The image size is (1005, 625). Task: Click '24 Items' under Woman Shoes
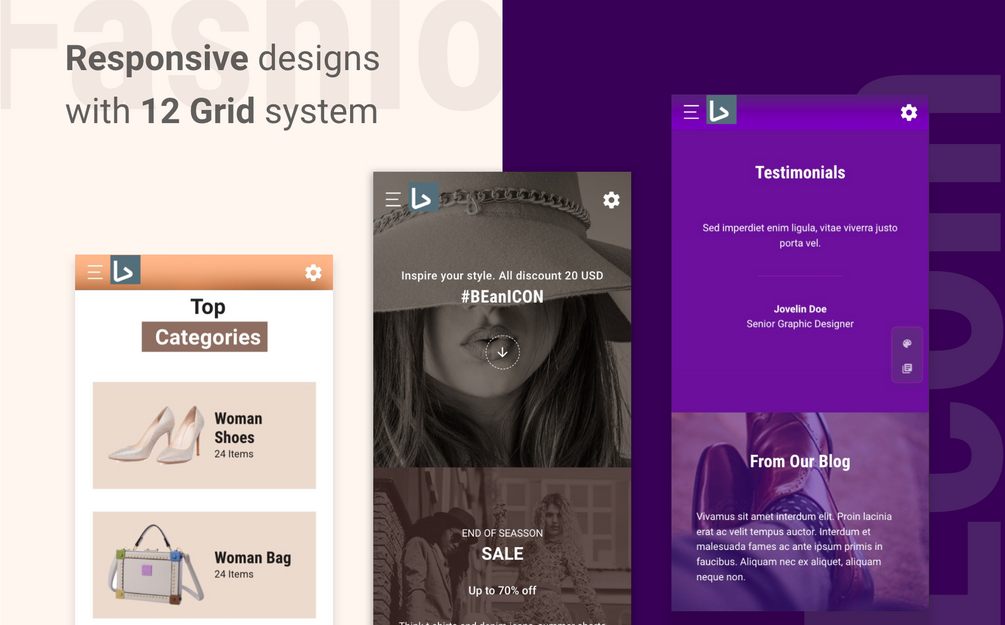(234, 454)
